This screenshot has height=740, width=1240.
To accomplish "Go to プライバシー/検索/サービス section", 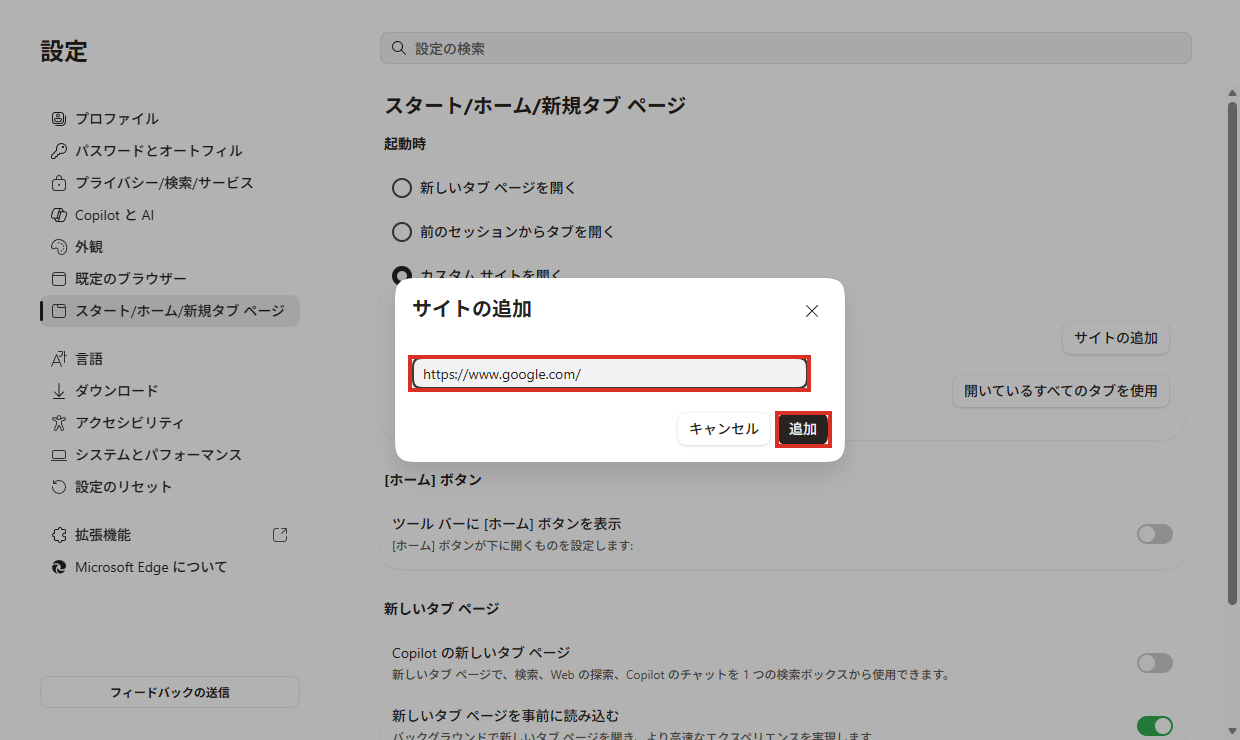I will point(170,182).
